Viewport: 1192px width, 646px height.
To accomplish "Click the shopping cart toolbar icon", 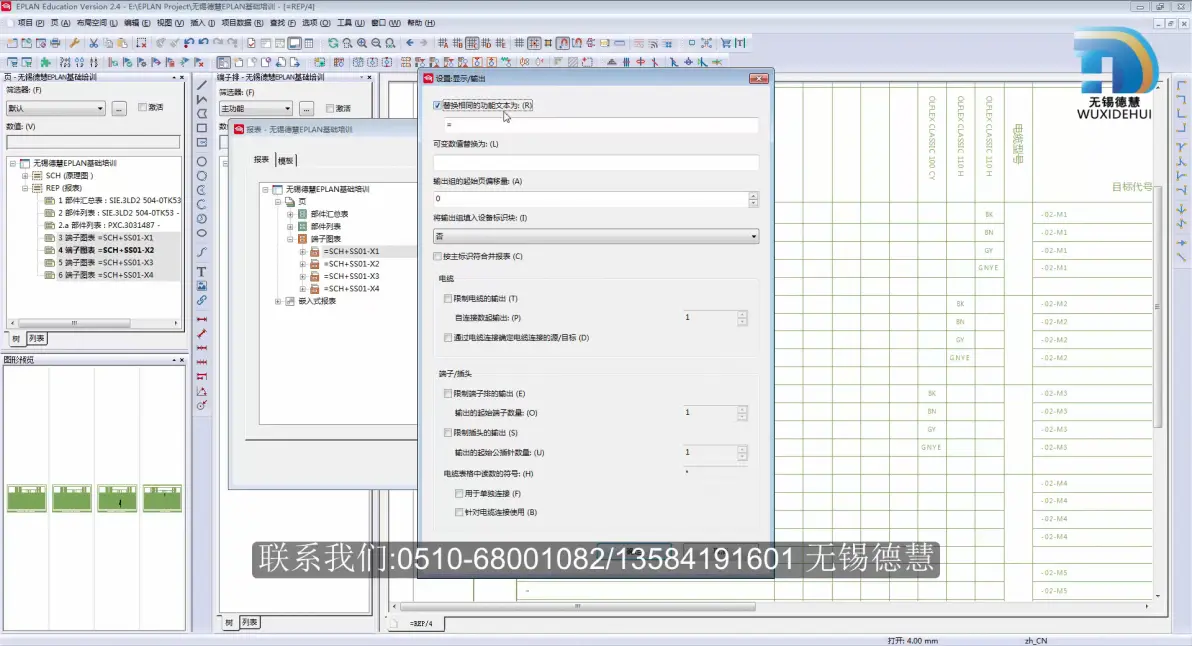I will (726, 43).
